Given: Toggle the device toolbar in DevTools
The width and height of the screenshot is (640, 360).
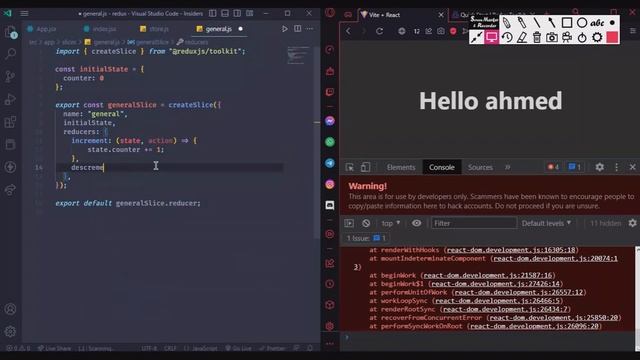Looking at the screenshot, I should (x=365, y=167).
